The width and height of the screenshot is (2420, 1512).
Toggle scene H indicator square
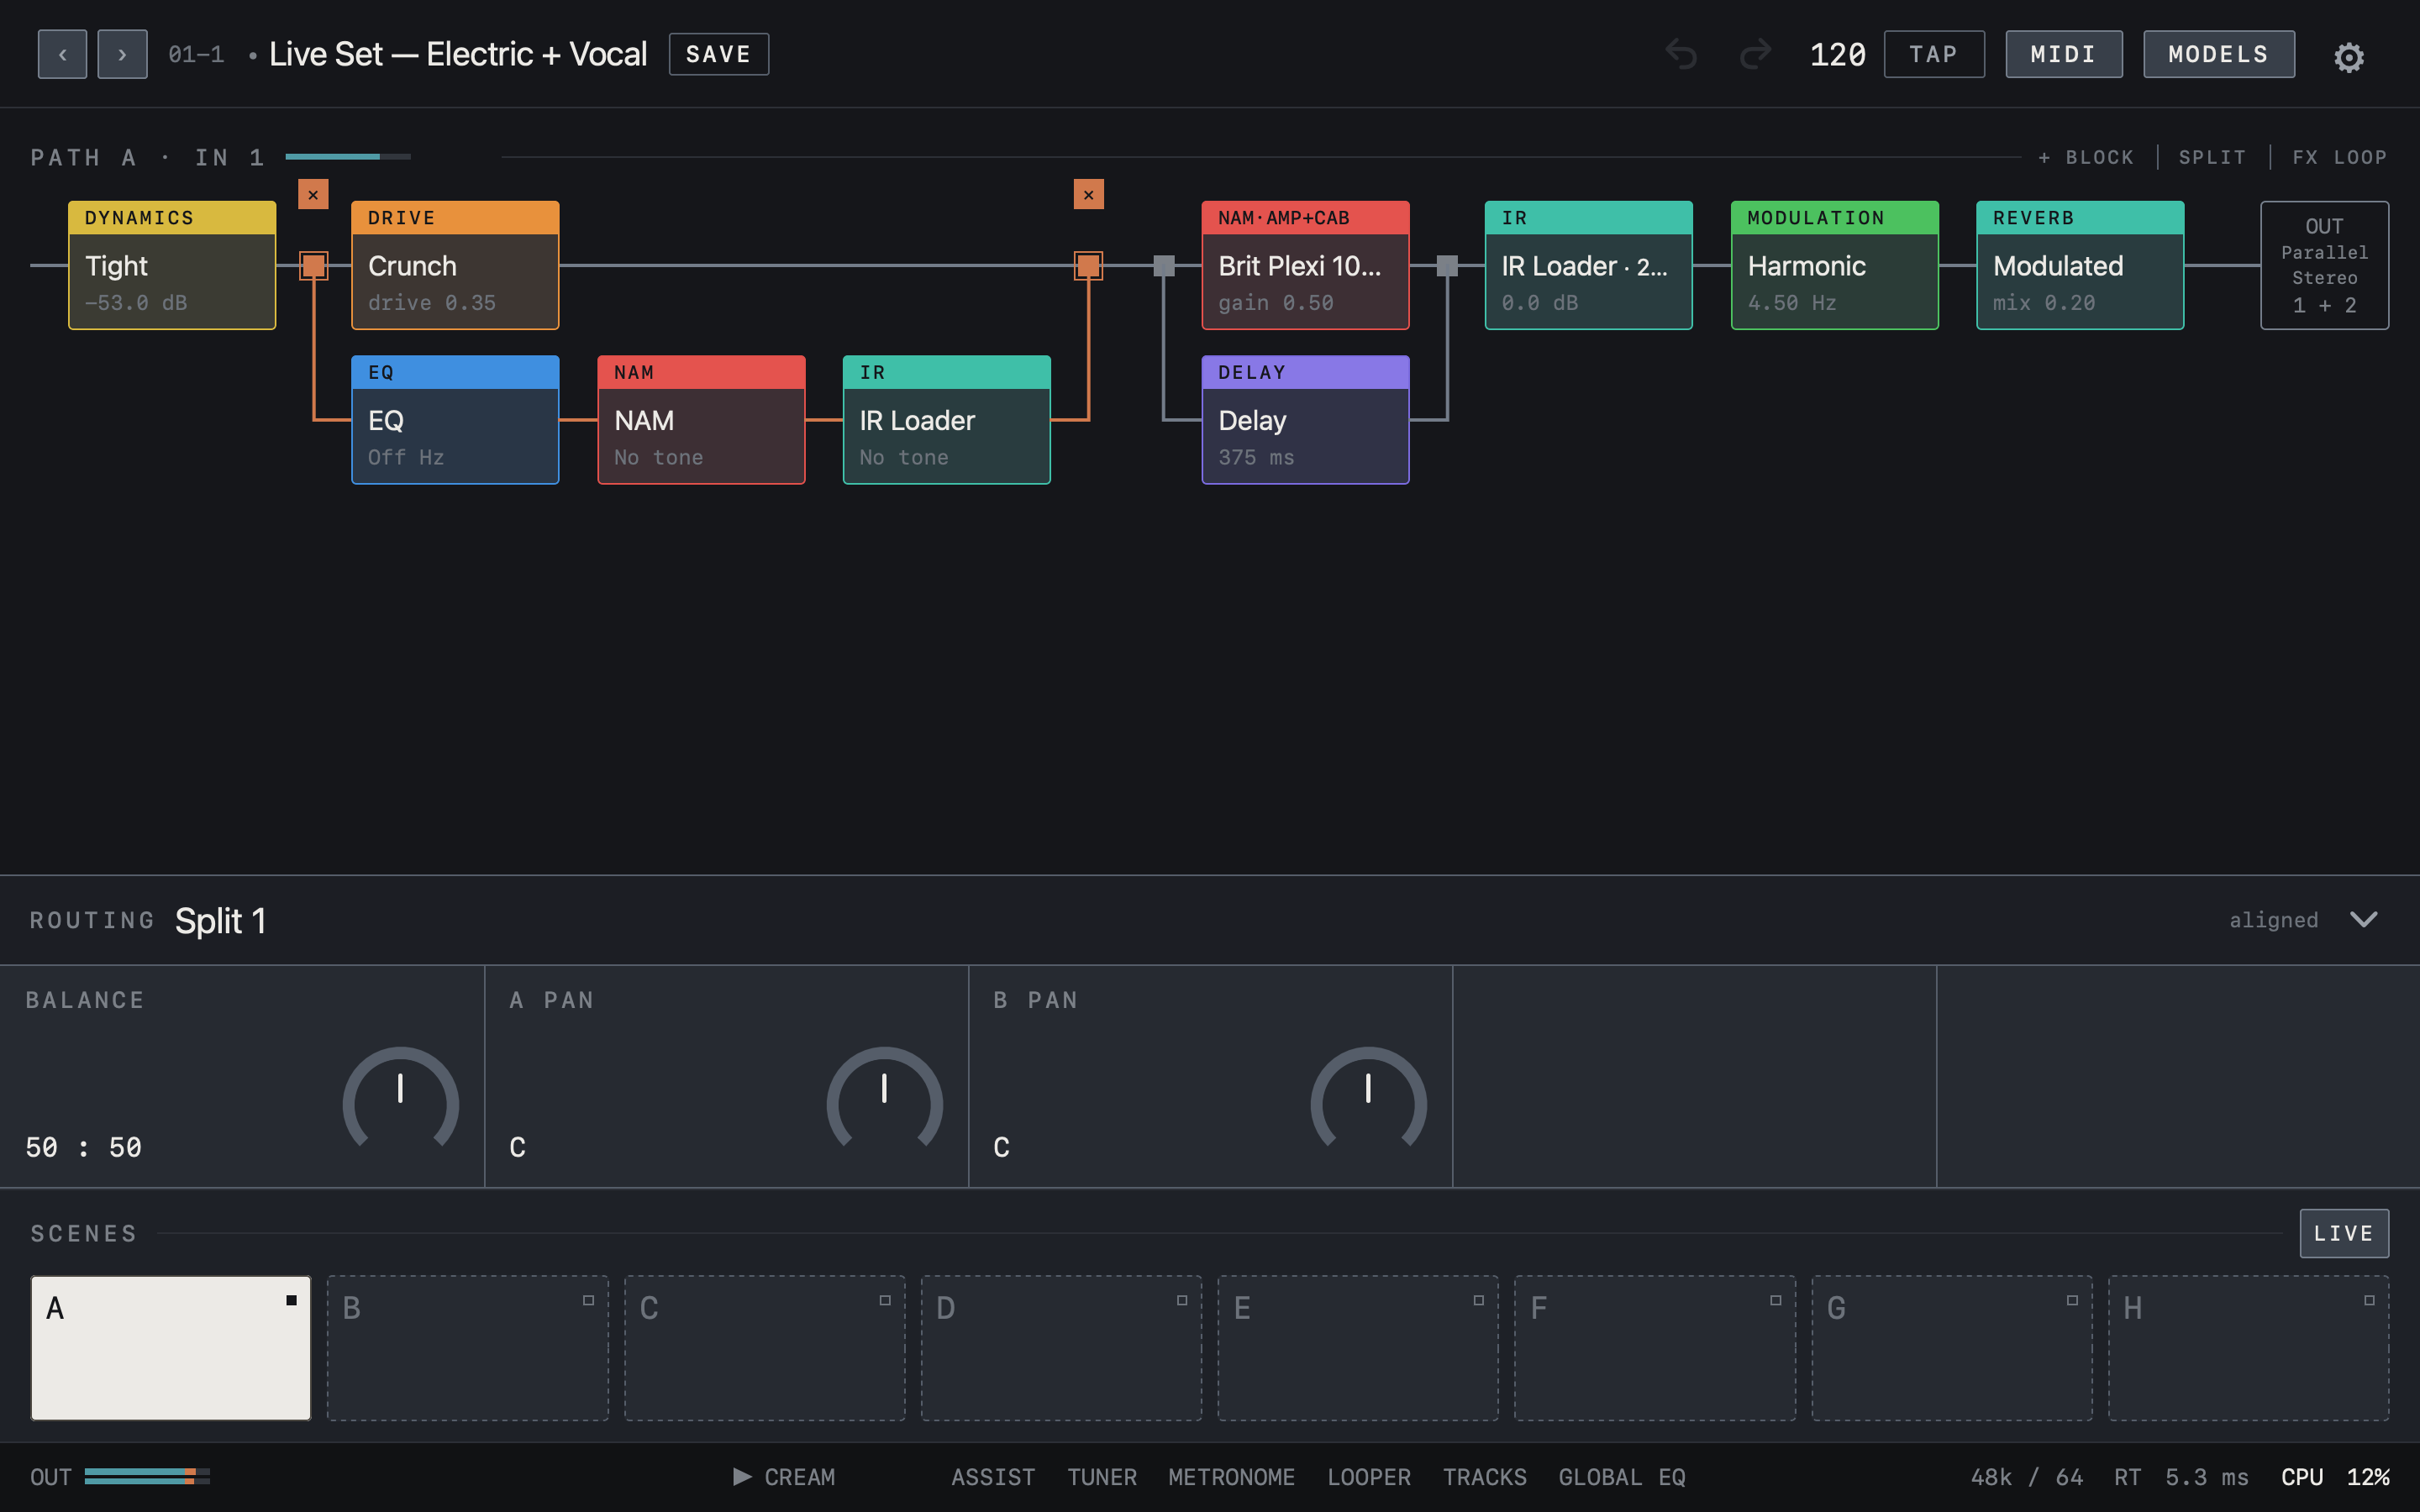(2369, 1300)
